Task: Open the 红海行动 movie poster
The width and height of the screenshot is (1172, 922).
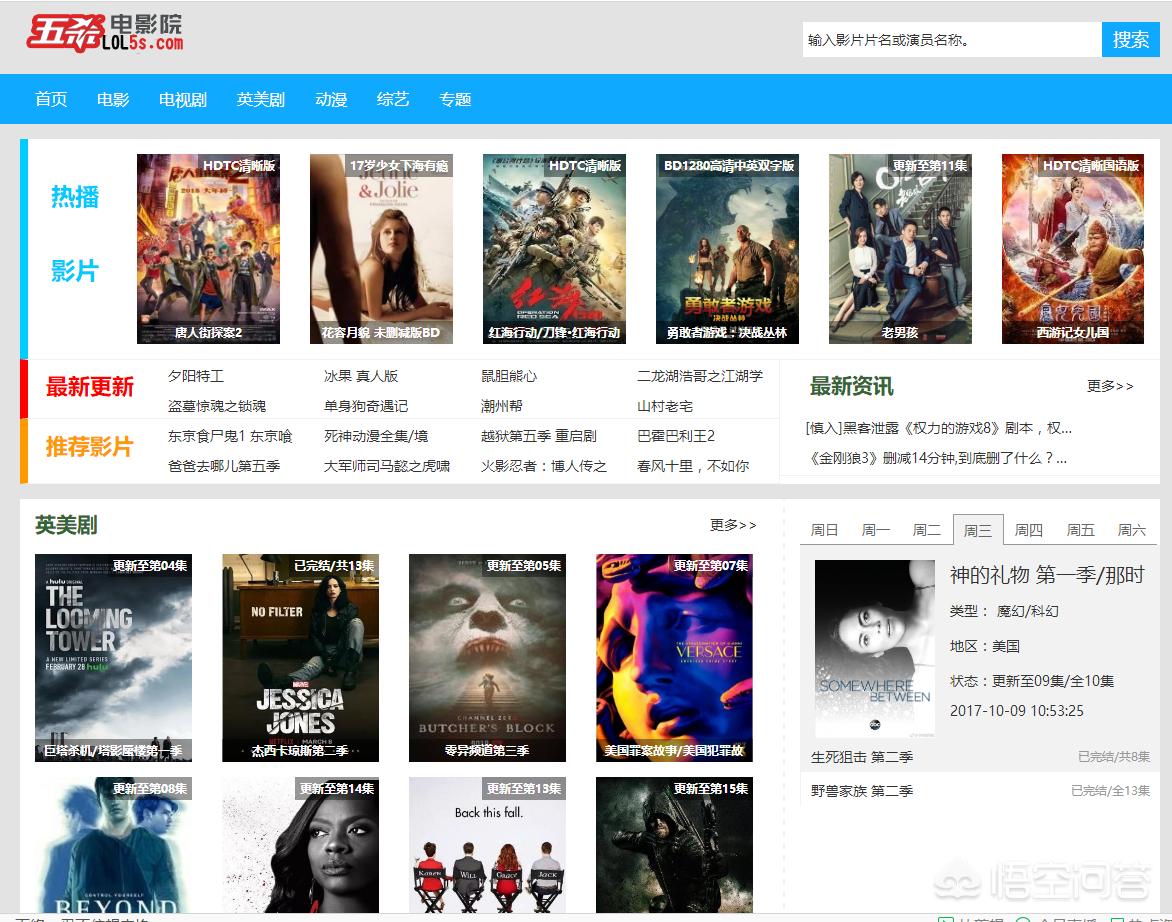Action: tap(555, 249)
